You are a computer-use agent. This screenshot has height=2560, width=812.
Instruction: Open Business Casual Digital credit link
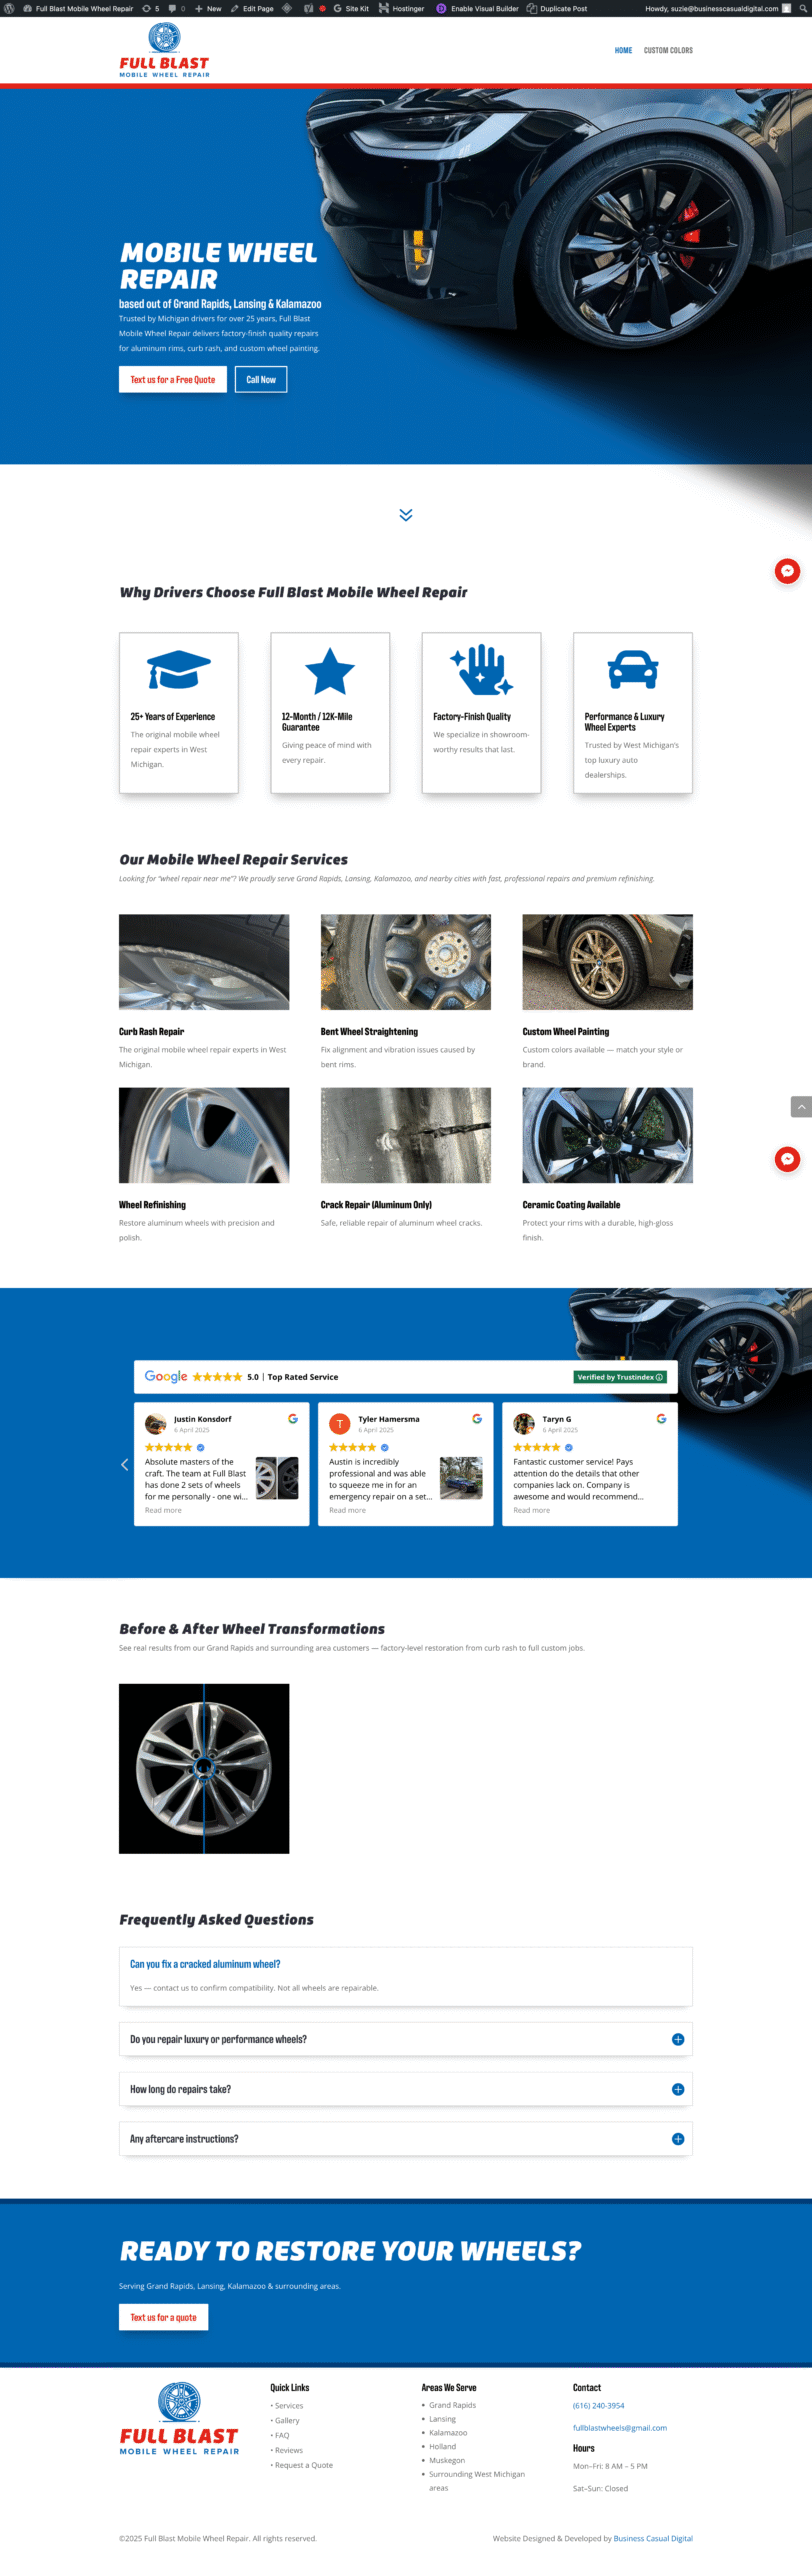click(653, 2539)
